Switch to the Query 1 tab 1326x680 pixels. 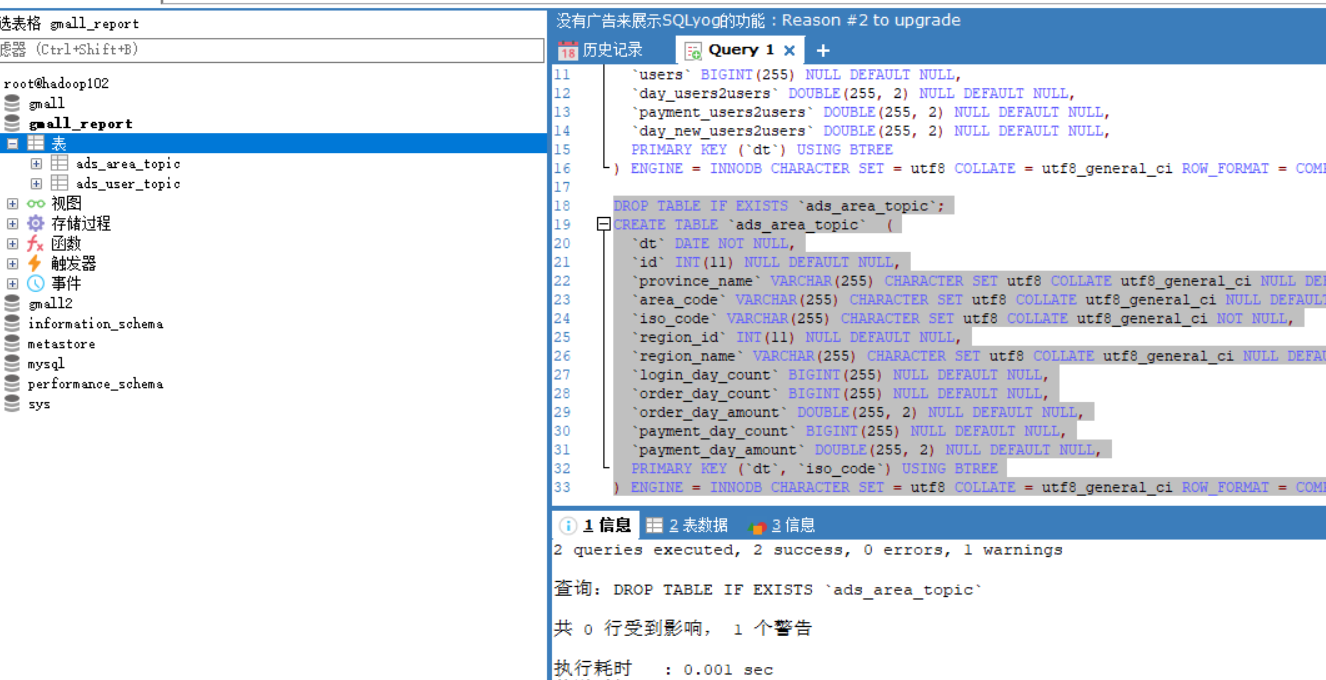click(741, 50)
